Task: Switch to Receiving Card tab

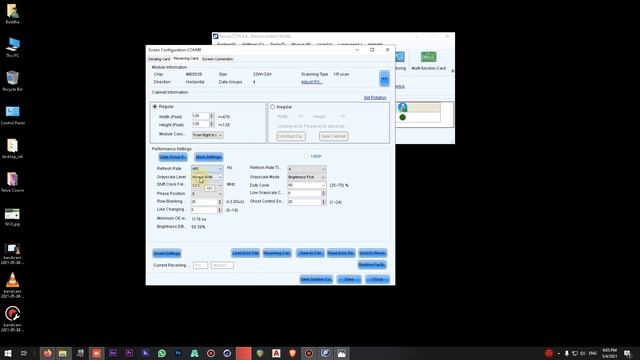Action: (186, 59)
